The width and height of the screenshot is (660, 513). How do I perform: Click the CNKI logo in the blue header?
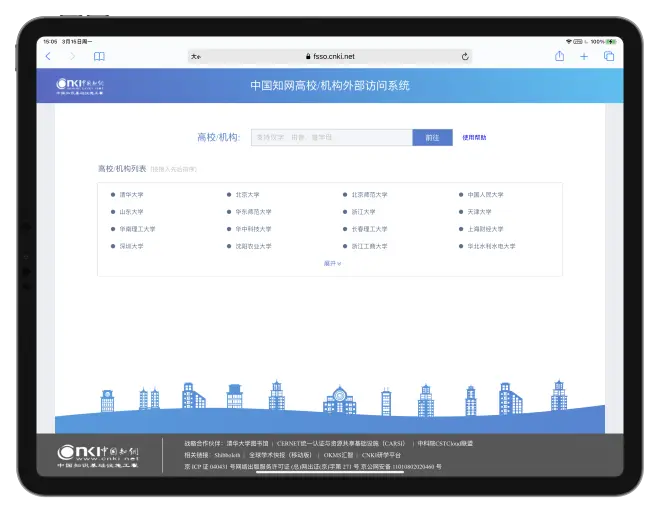80,86
